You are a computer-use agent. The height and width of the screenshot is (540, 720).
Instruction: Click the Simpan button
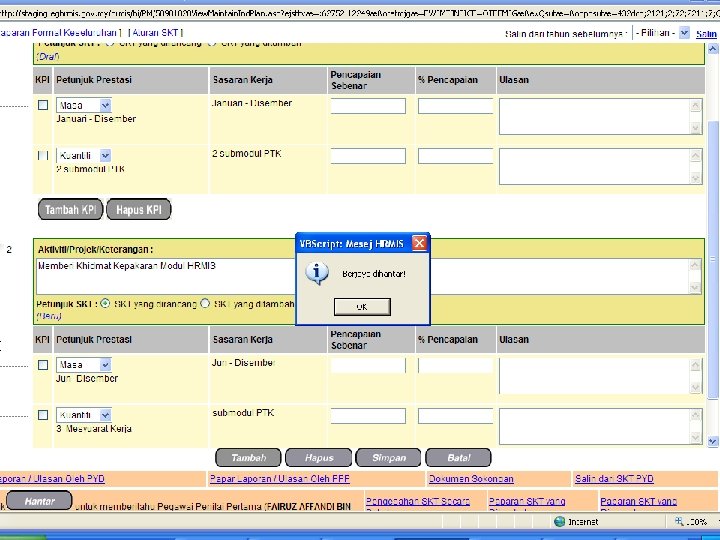388,458
